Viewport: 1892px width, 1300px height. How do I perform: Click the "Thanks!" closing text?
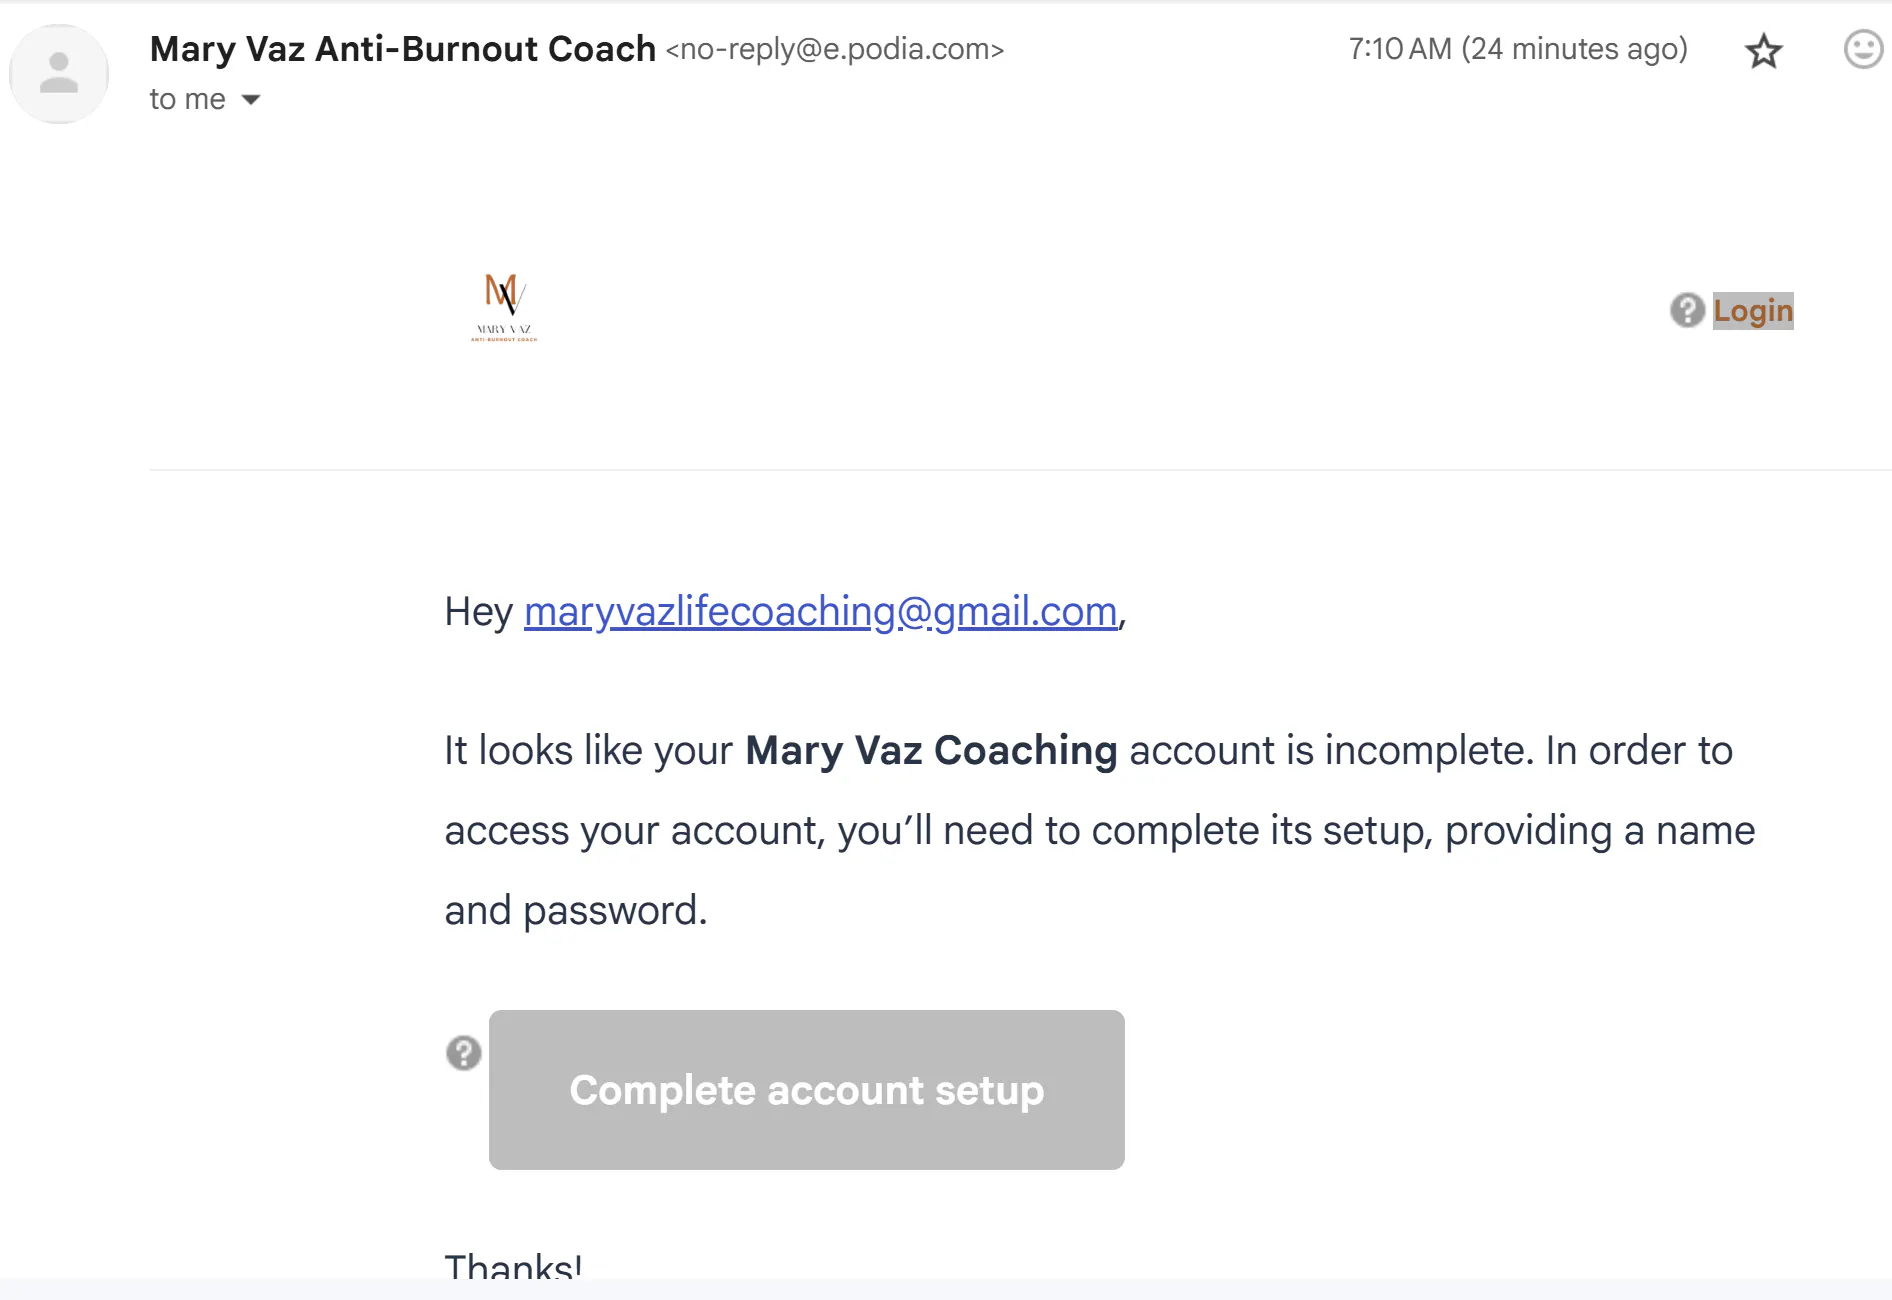coord(513,1266)
